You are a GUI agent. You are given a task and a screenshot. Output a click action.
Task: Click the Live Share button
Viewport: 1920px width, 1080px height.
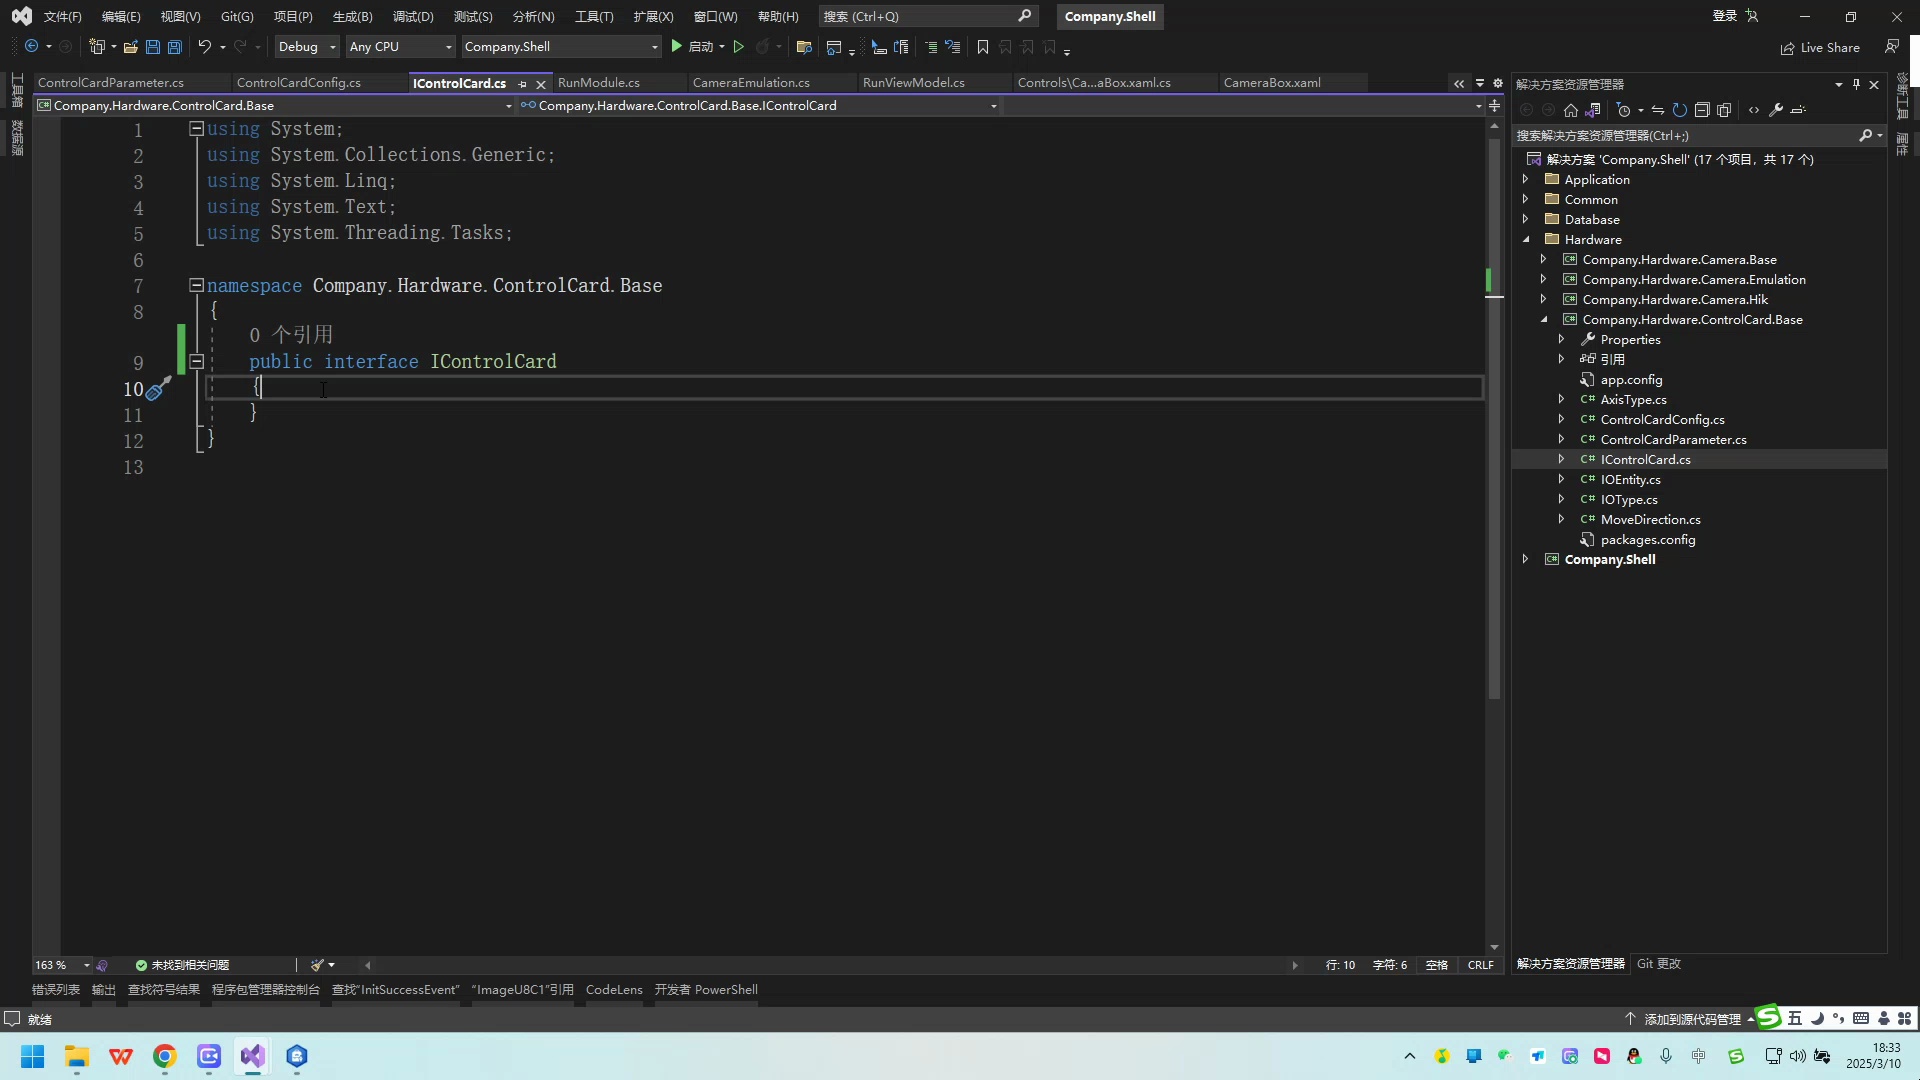tap(1820, 47)
